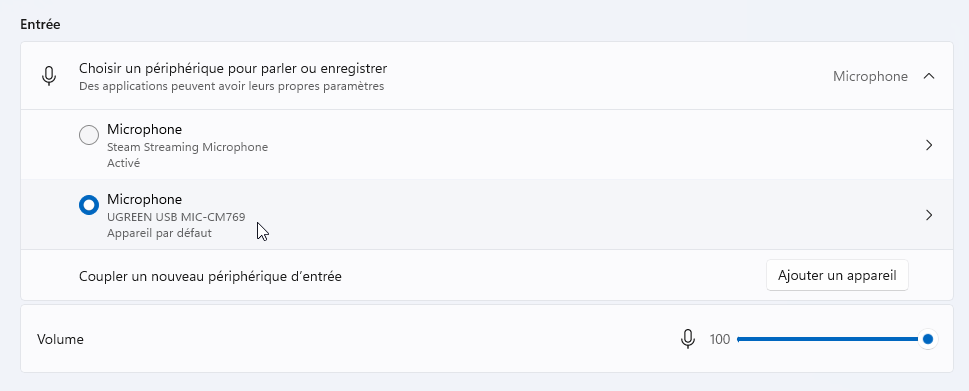Select the UGREEN USB MIC-CM769 radio button
The image size is (969, 391).
coord(89,205)
